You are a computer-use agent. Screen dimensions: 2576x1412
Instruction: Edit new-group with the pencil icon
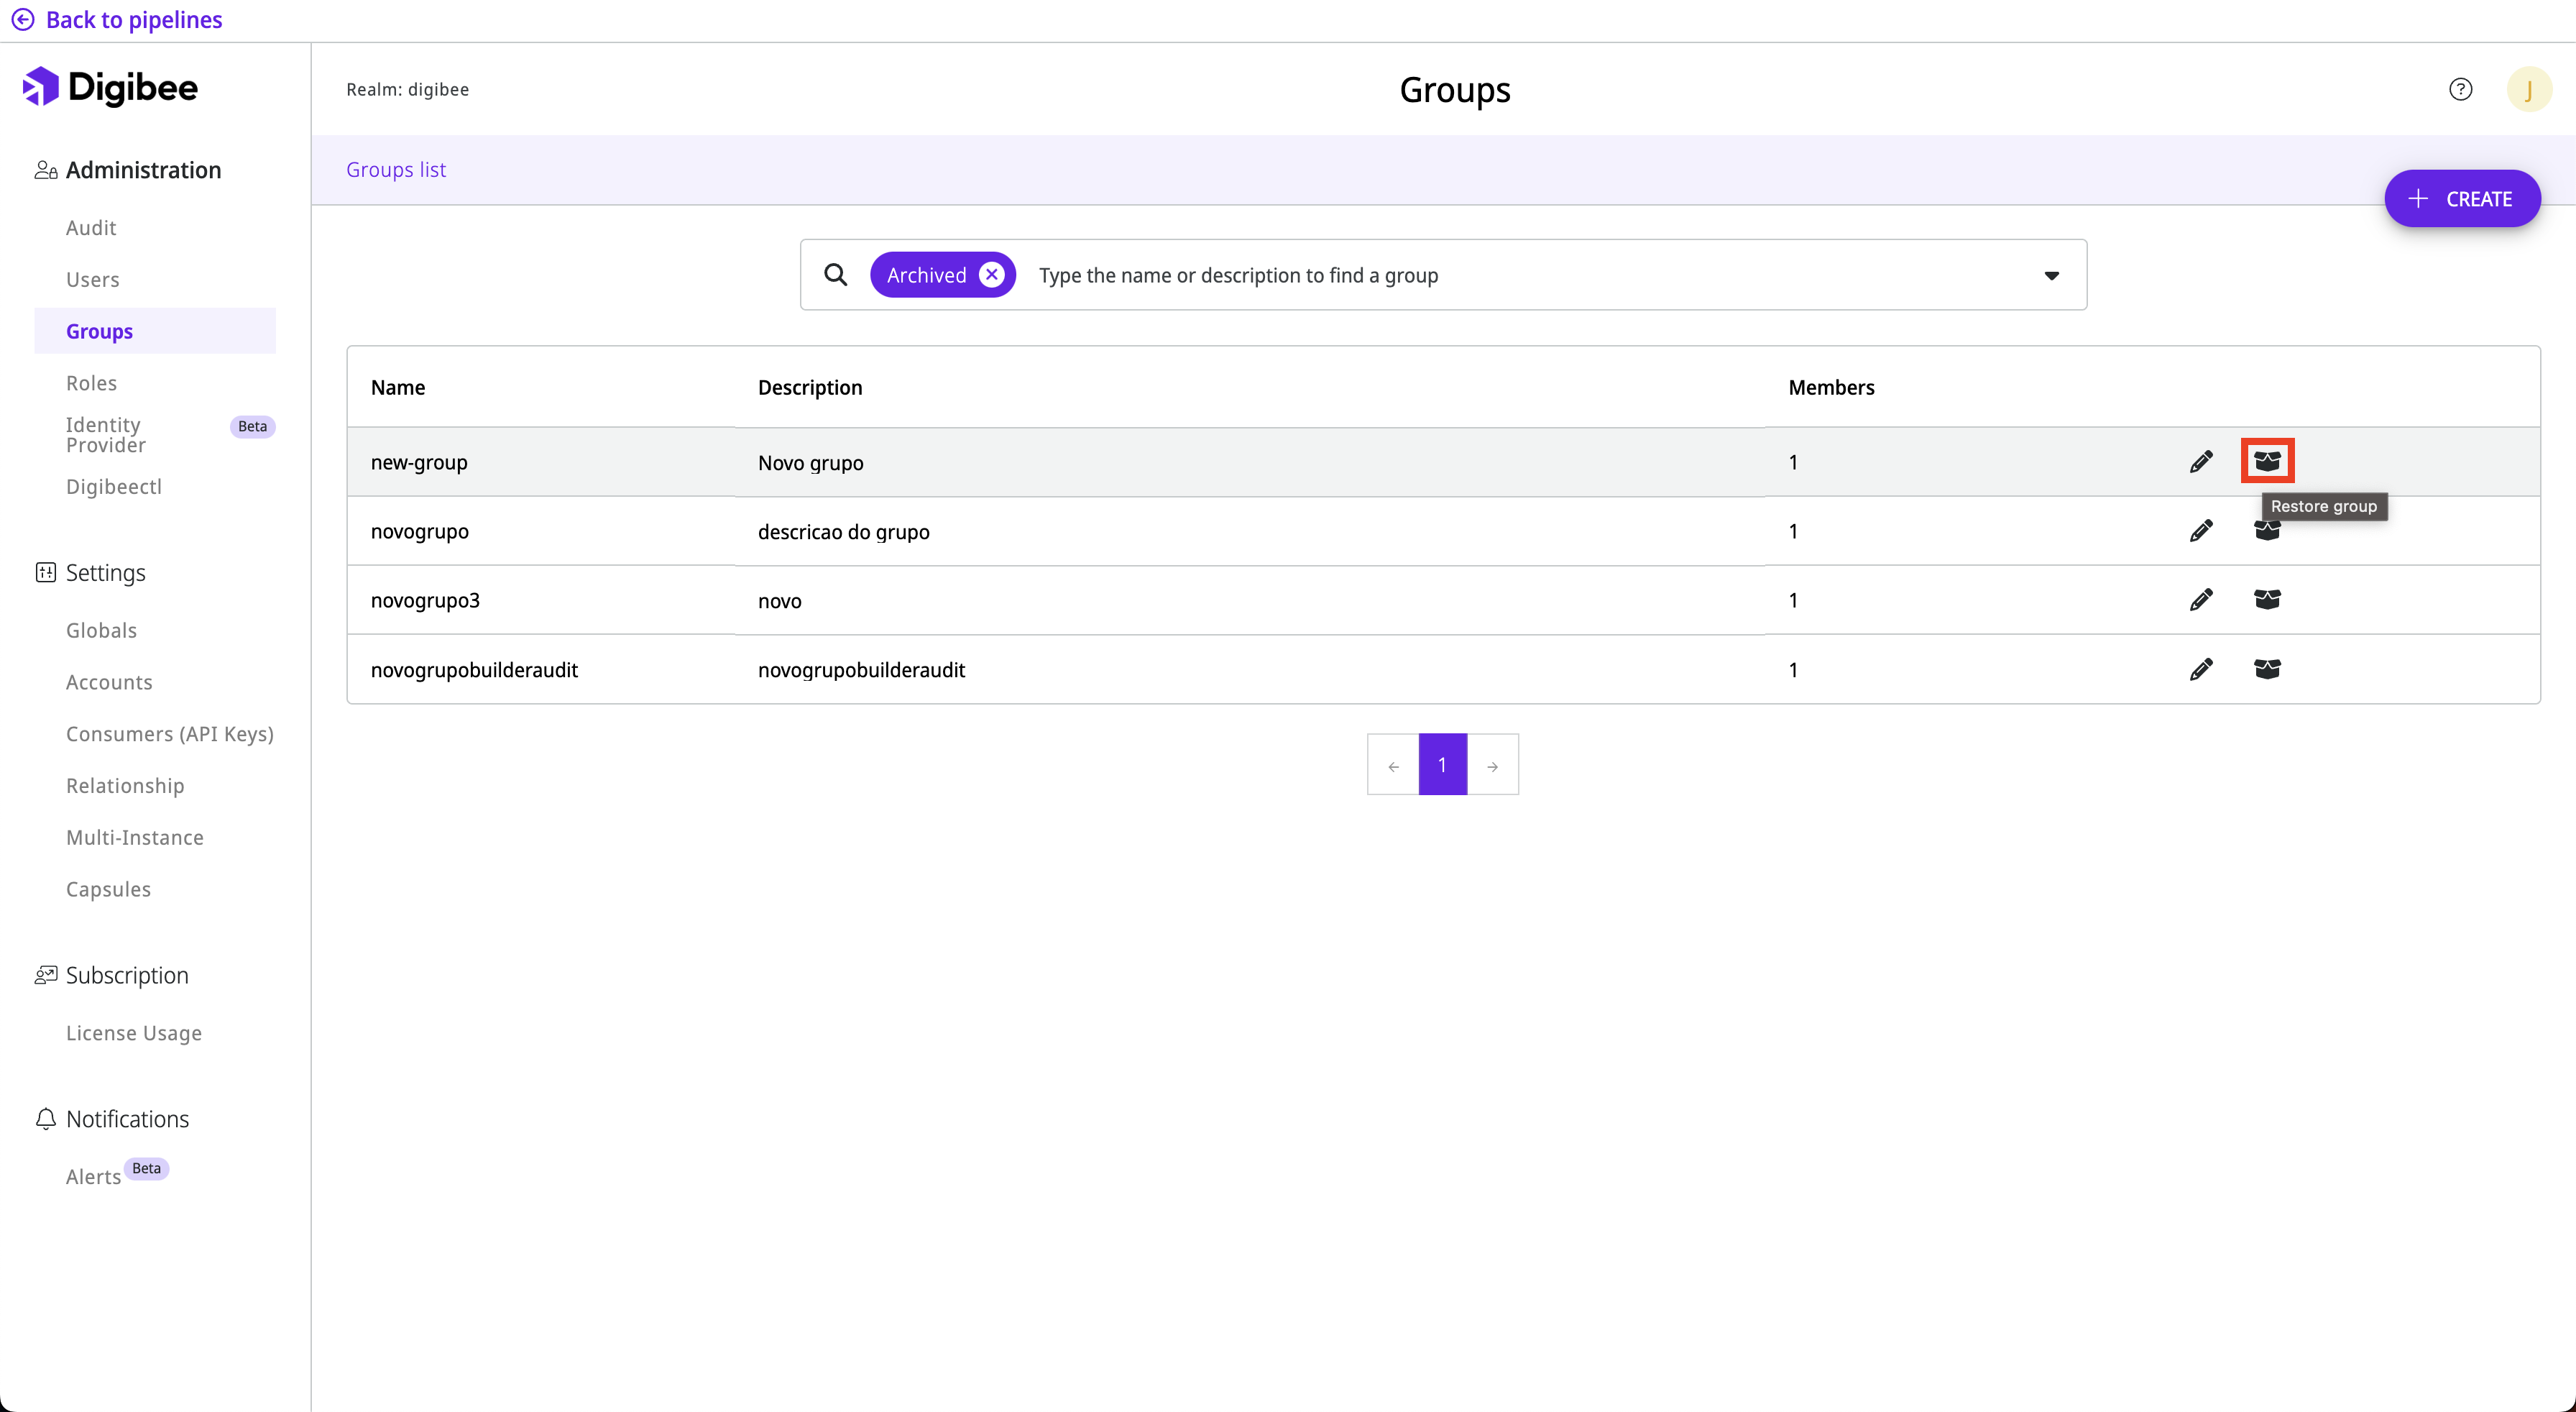[2200, 461]
